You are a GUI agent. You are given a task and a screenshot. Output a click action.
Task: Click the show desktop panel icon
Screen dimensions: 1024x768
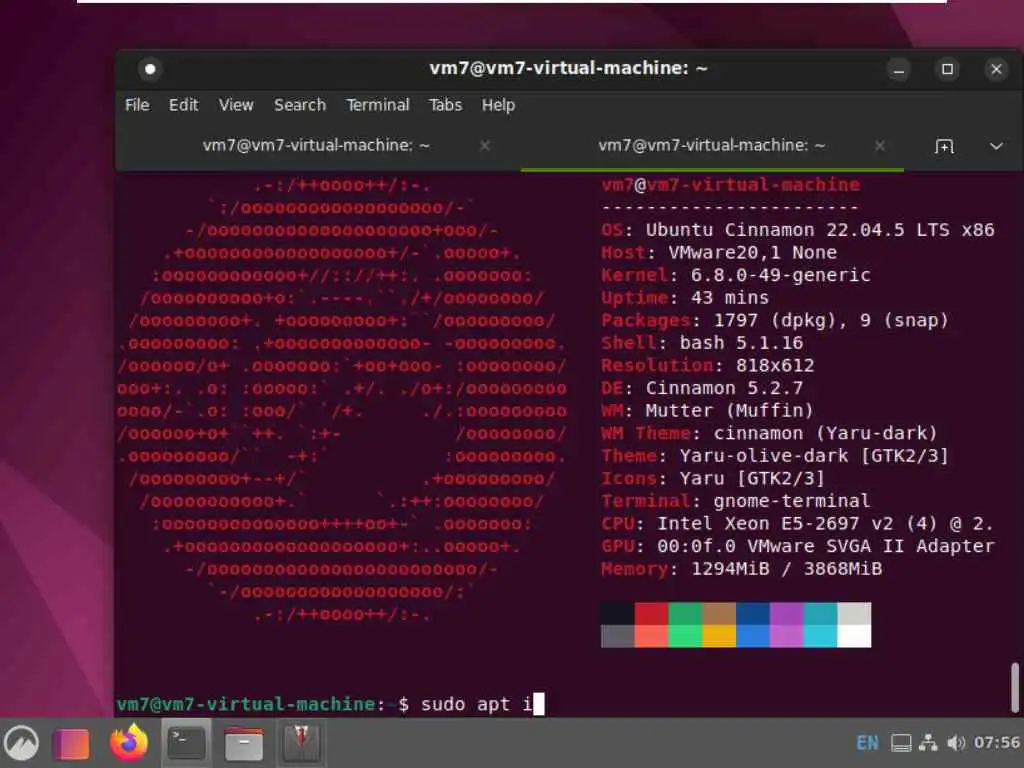click(71, 744)
